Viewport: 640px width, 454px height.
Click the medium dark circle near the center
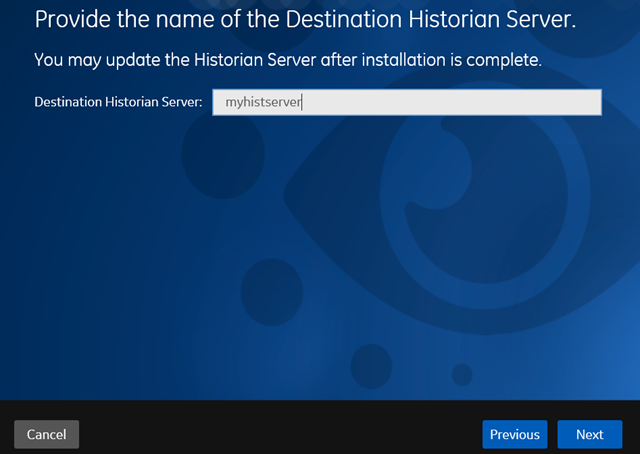click(x=272, y=292)
